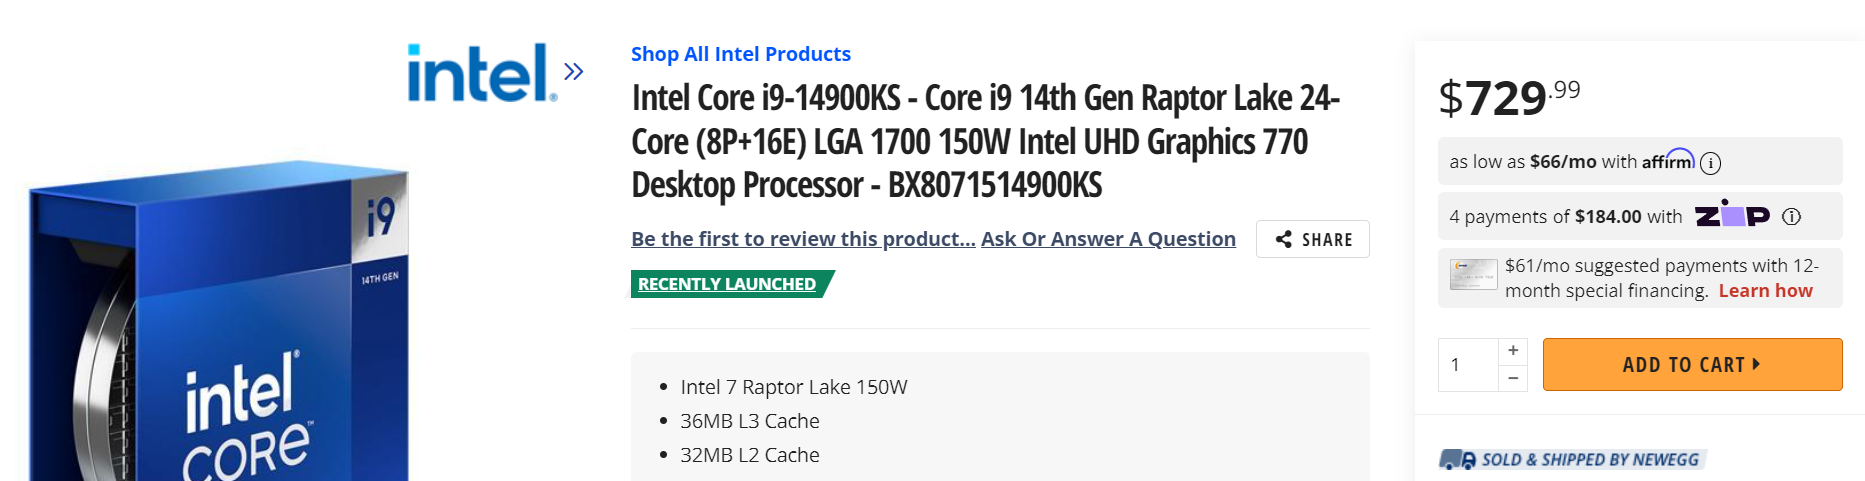The height and width of the screenshot is (481, 1865).
Task: Decrease quantity with the minus button
Action: coord(1513,378)
